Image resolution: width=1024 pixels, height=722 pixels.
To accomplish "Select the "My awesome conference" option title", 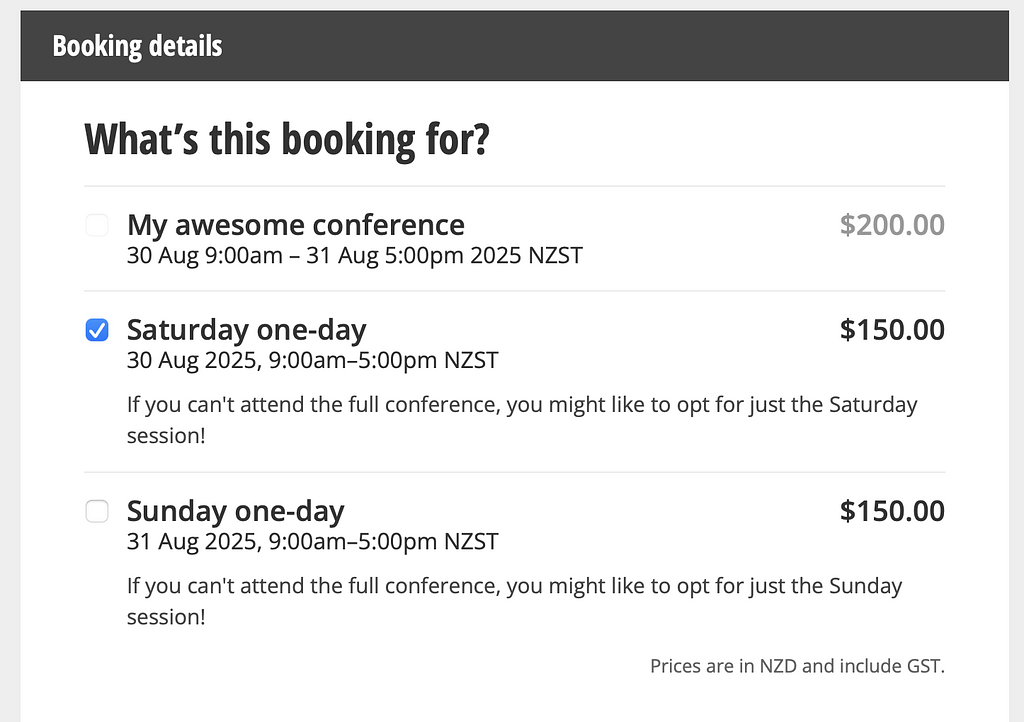I will (295, 225).
